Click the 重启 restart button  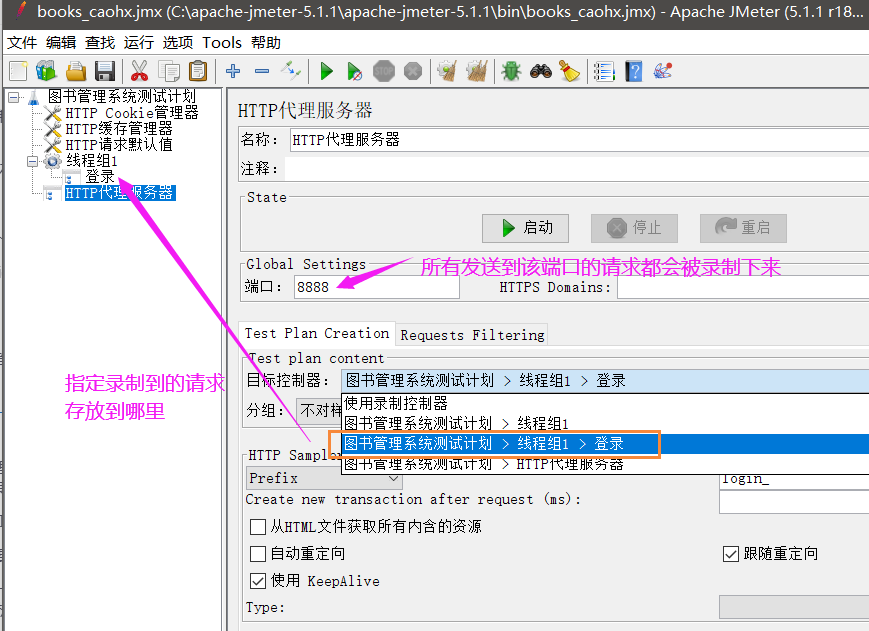[743, 228]
